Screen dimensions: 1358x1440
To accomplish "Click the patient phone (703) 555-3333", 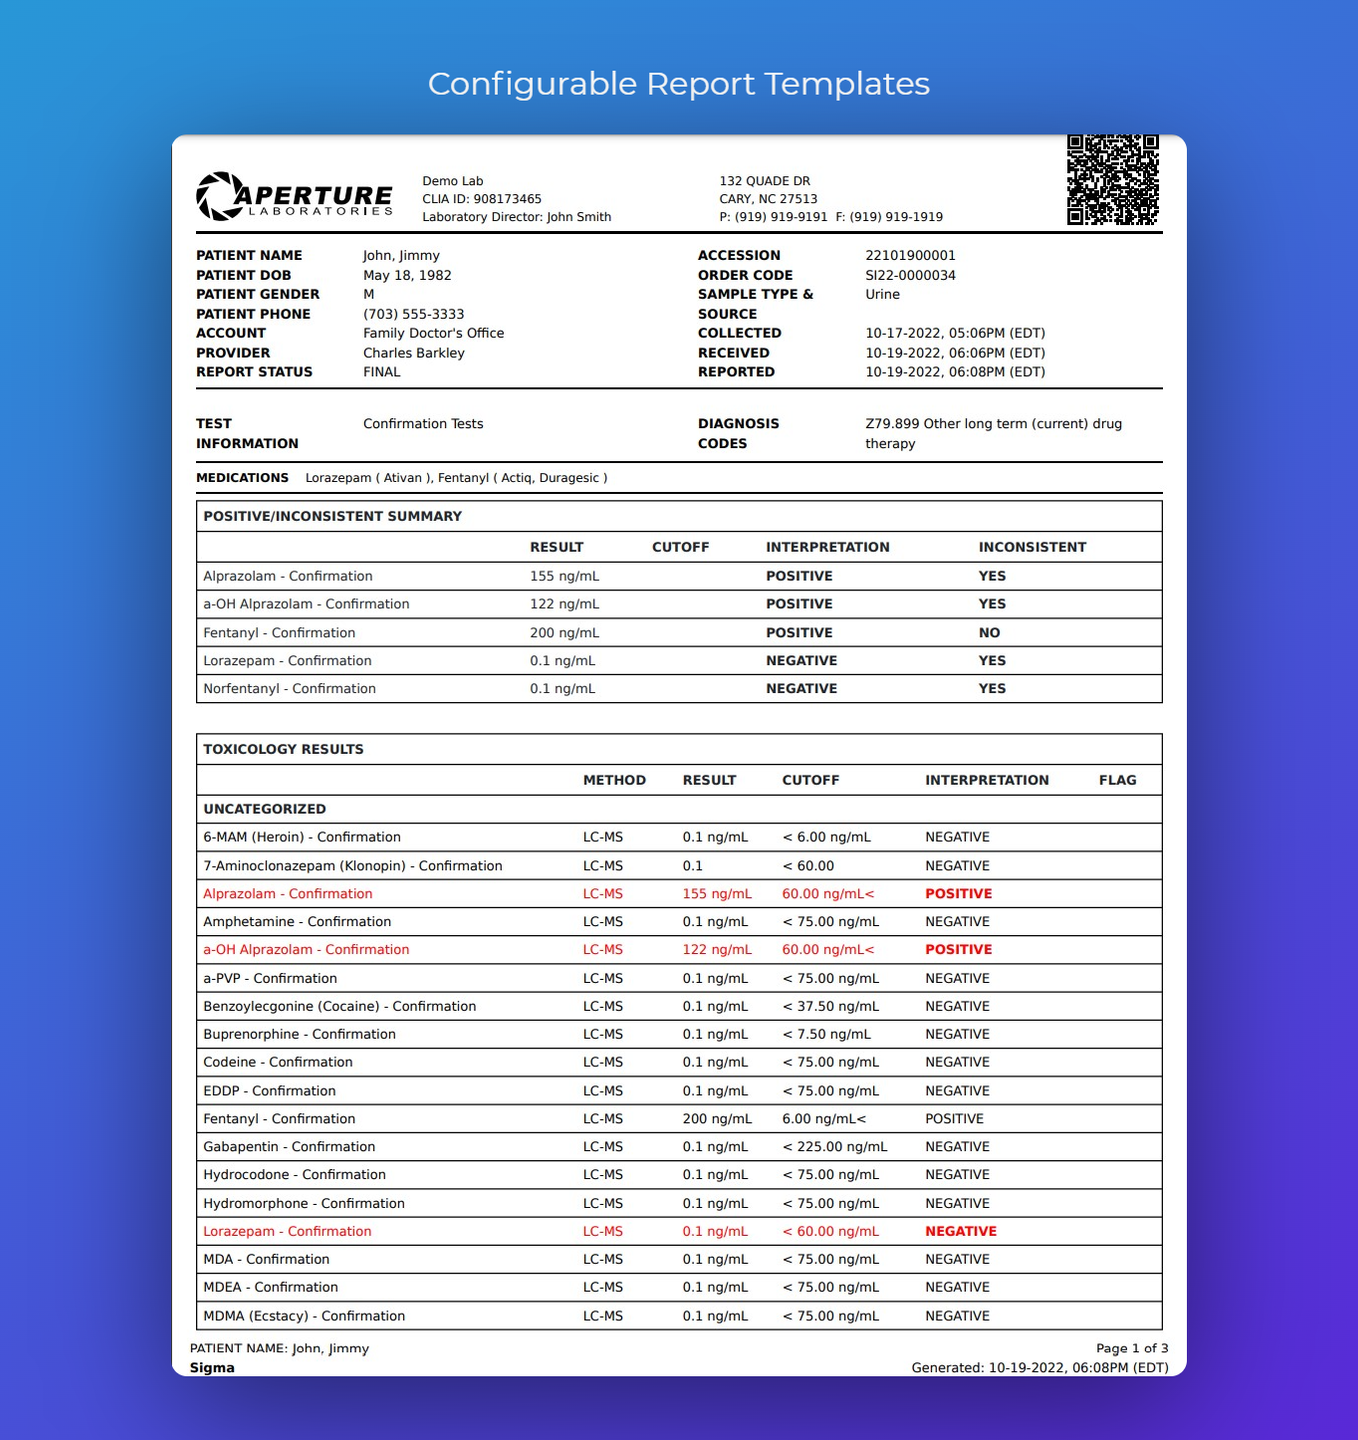I will tap(413, 314).
